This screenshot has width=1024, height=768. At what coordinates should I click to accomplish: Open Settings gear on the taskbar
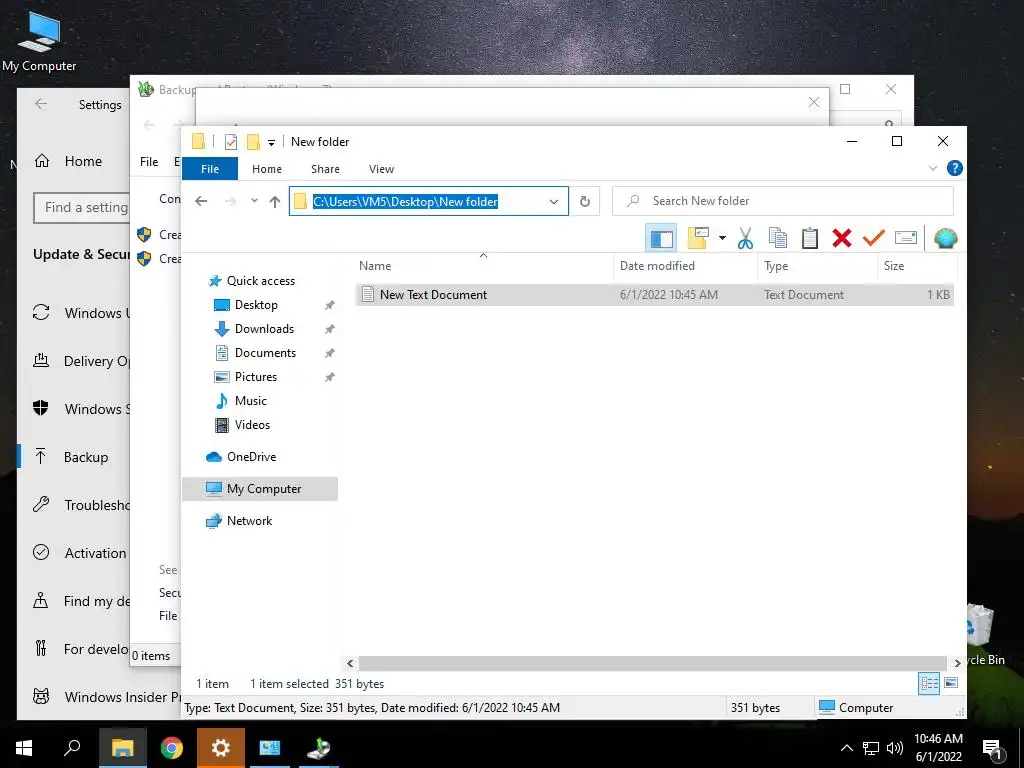(x=221, y=748)
